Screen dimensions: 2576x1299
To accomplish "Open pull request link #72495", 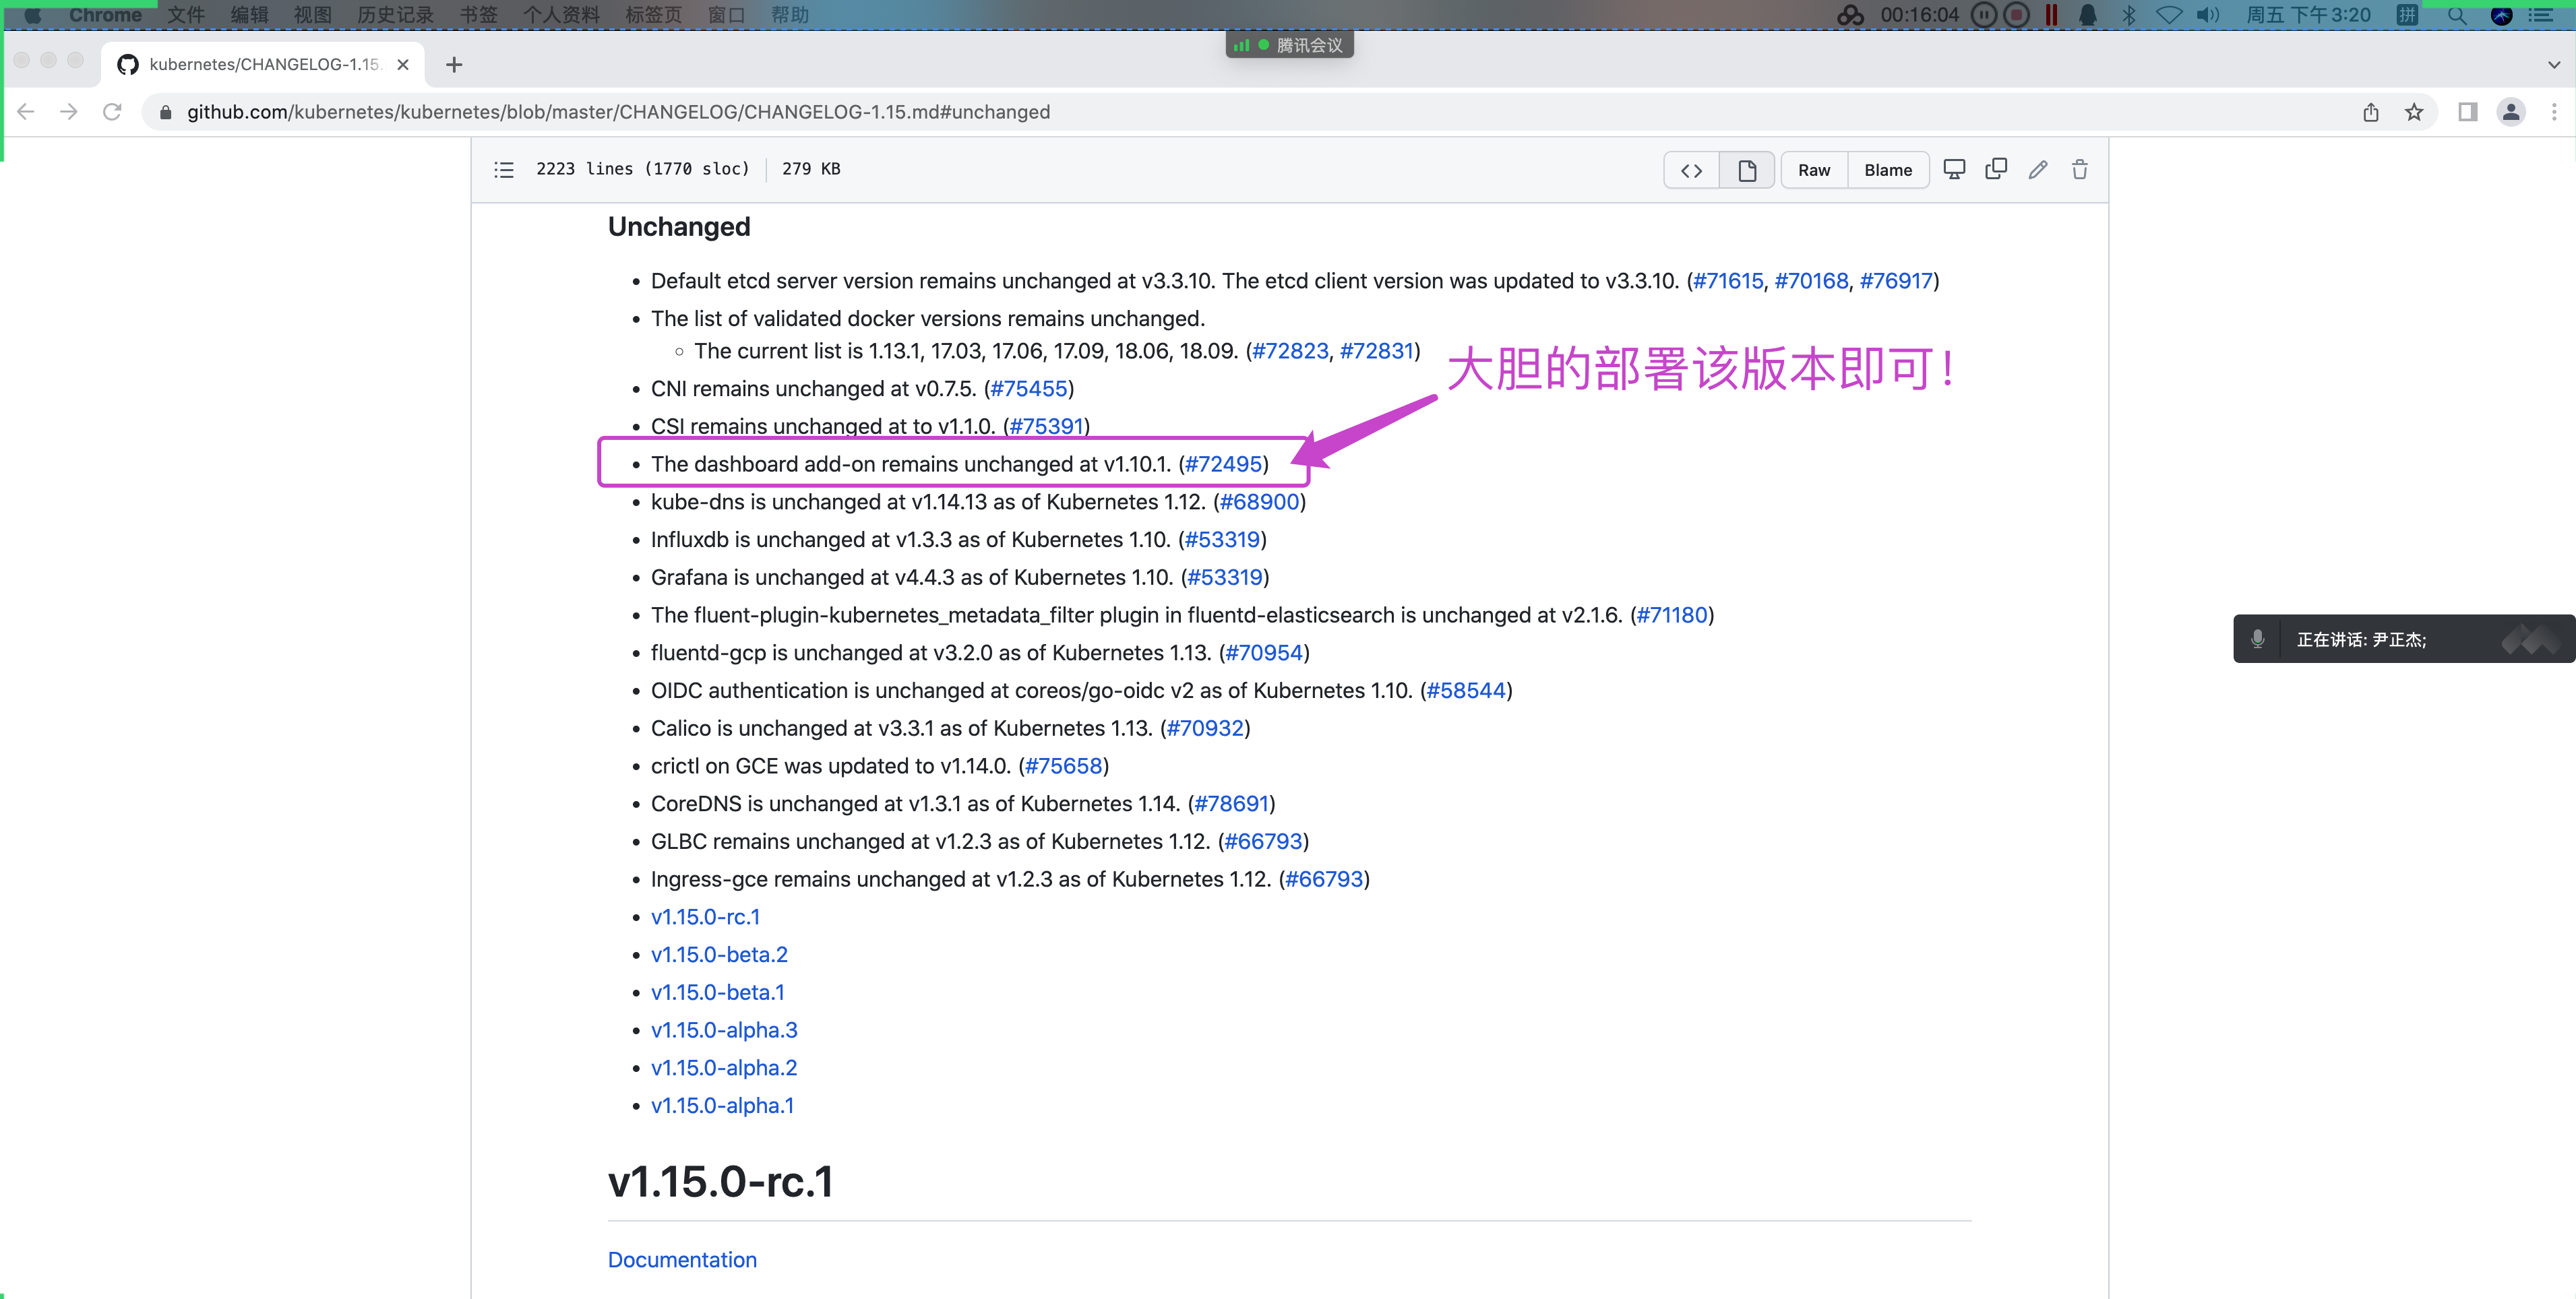I will [x=1224, y=463].
